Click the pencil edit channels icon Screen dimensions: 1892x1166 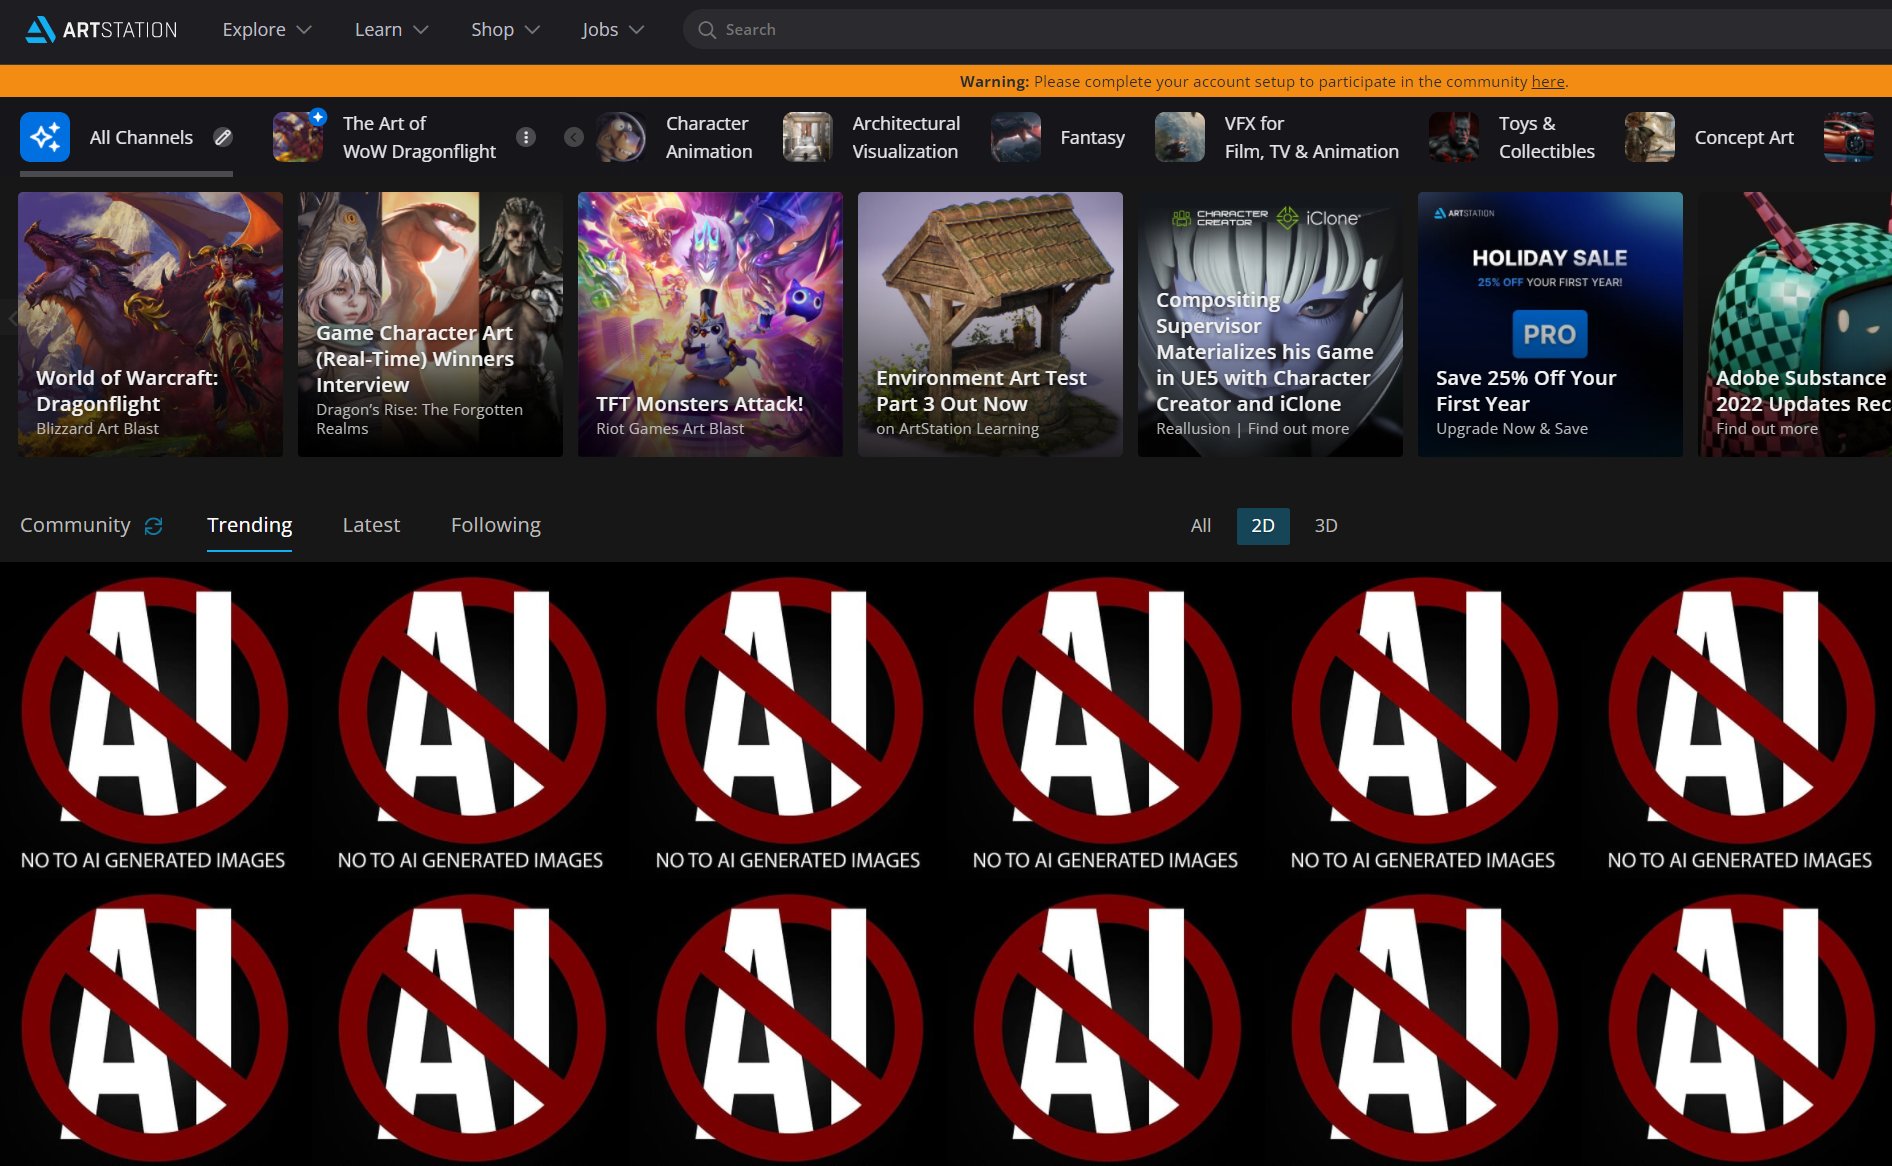[223, 137]
